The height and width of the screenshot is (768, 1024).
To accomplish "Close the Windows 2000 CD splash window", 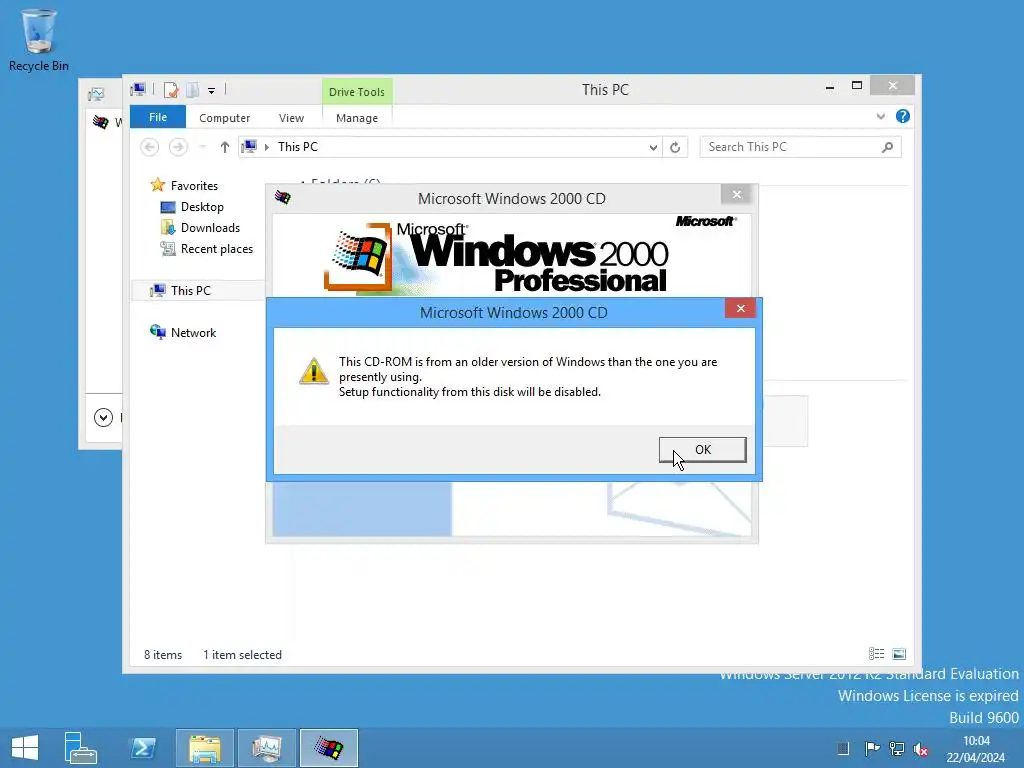I will [x=737, y=195].
